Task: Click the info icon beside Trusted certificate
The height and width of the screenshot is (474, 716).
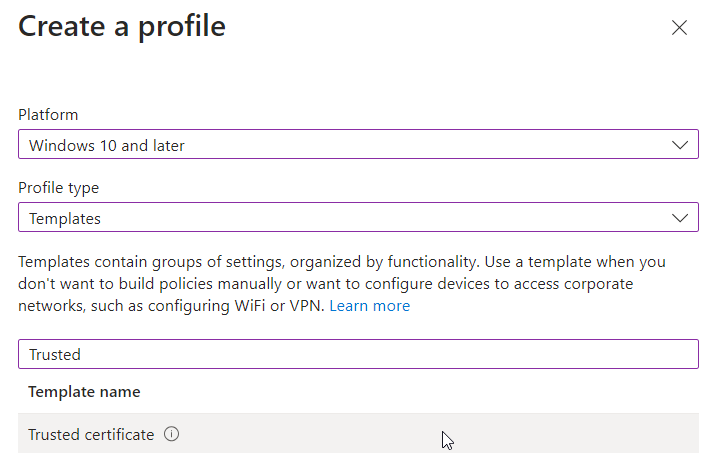Action: tap(171, 435)
